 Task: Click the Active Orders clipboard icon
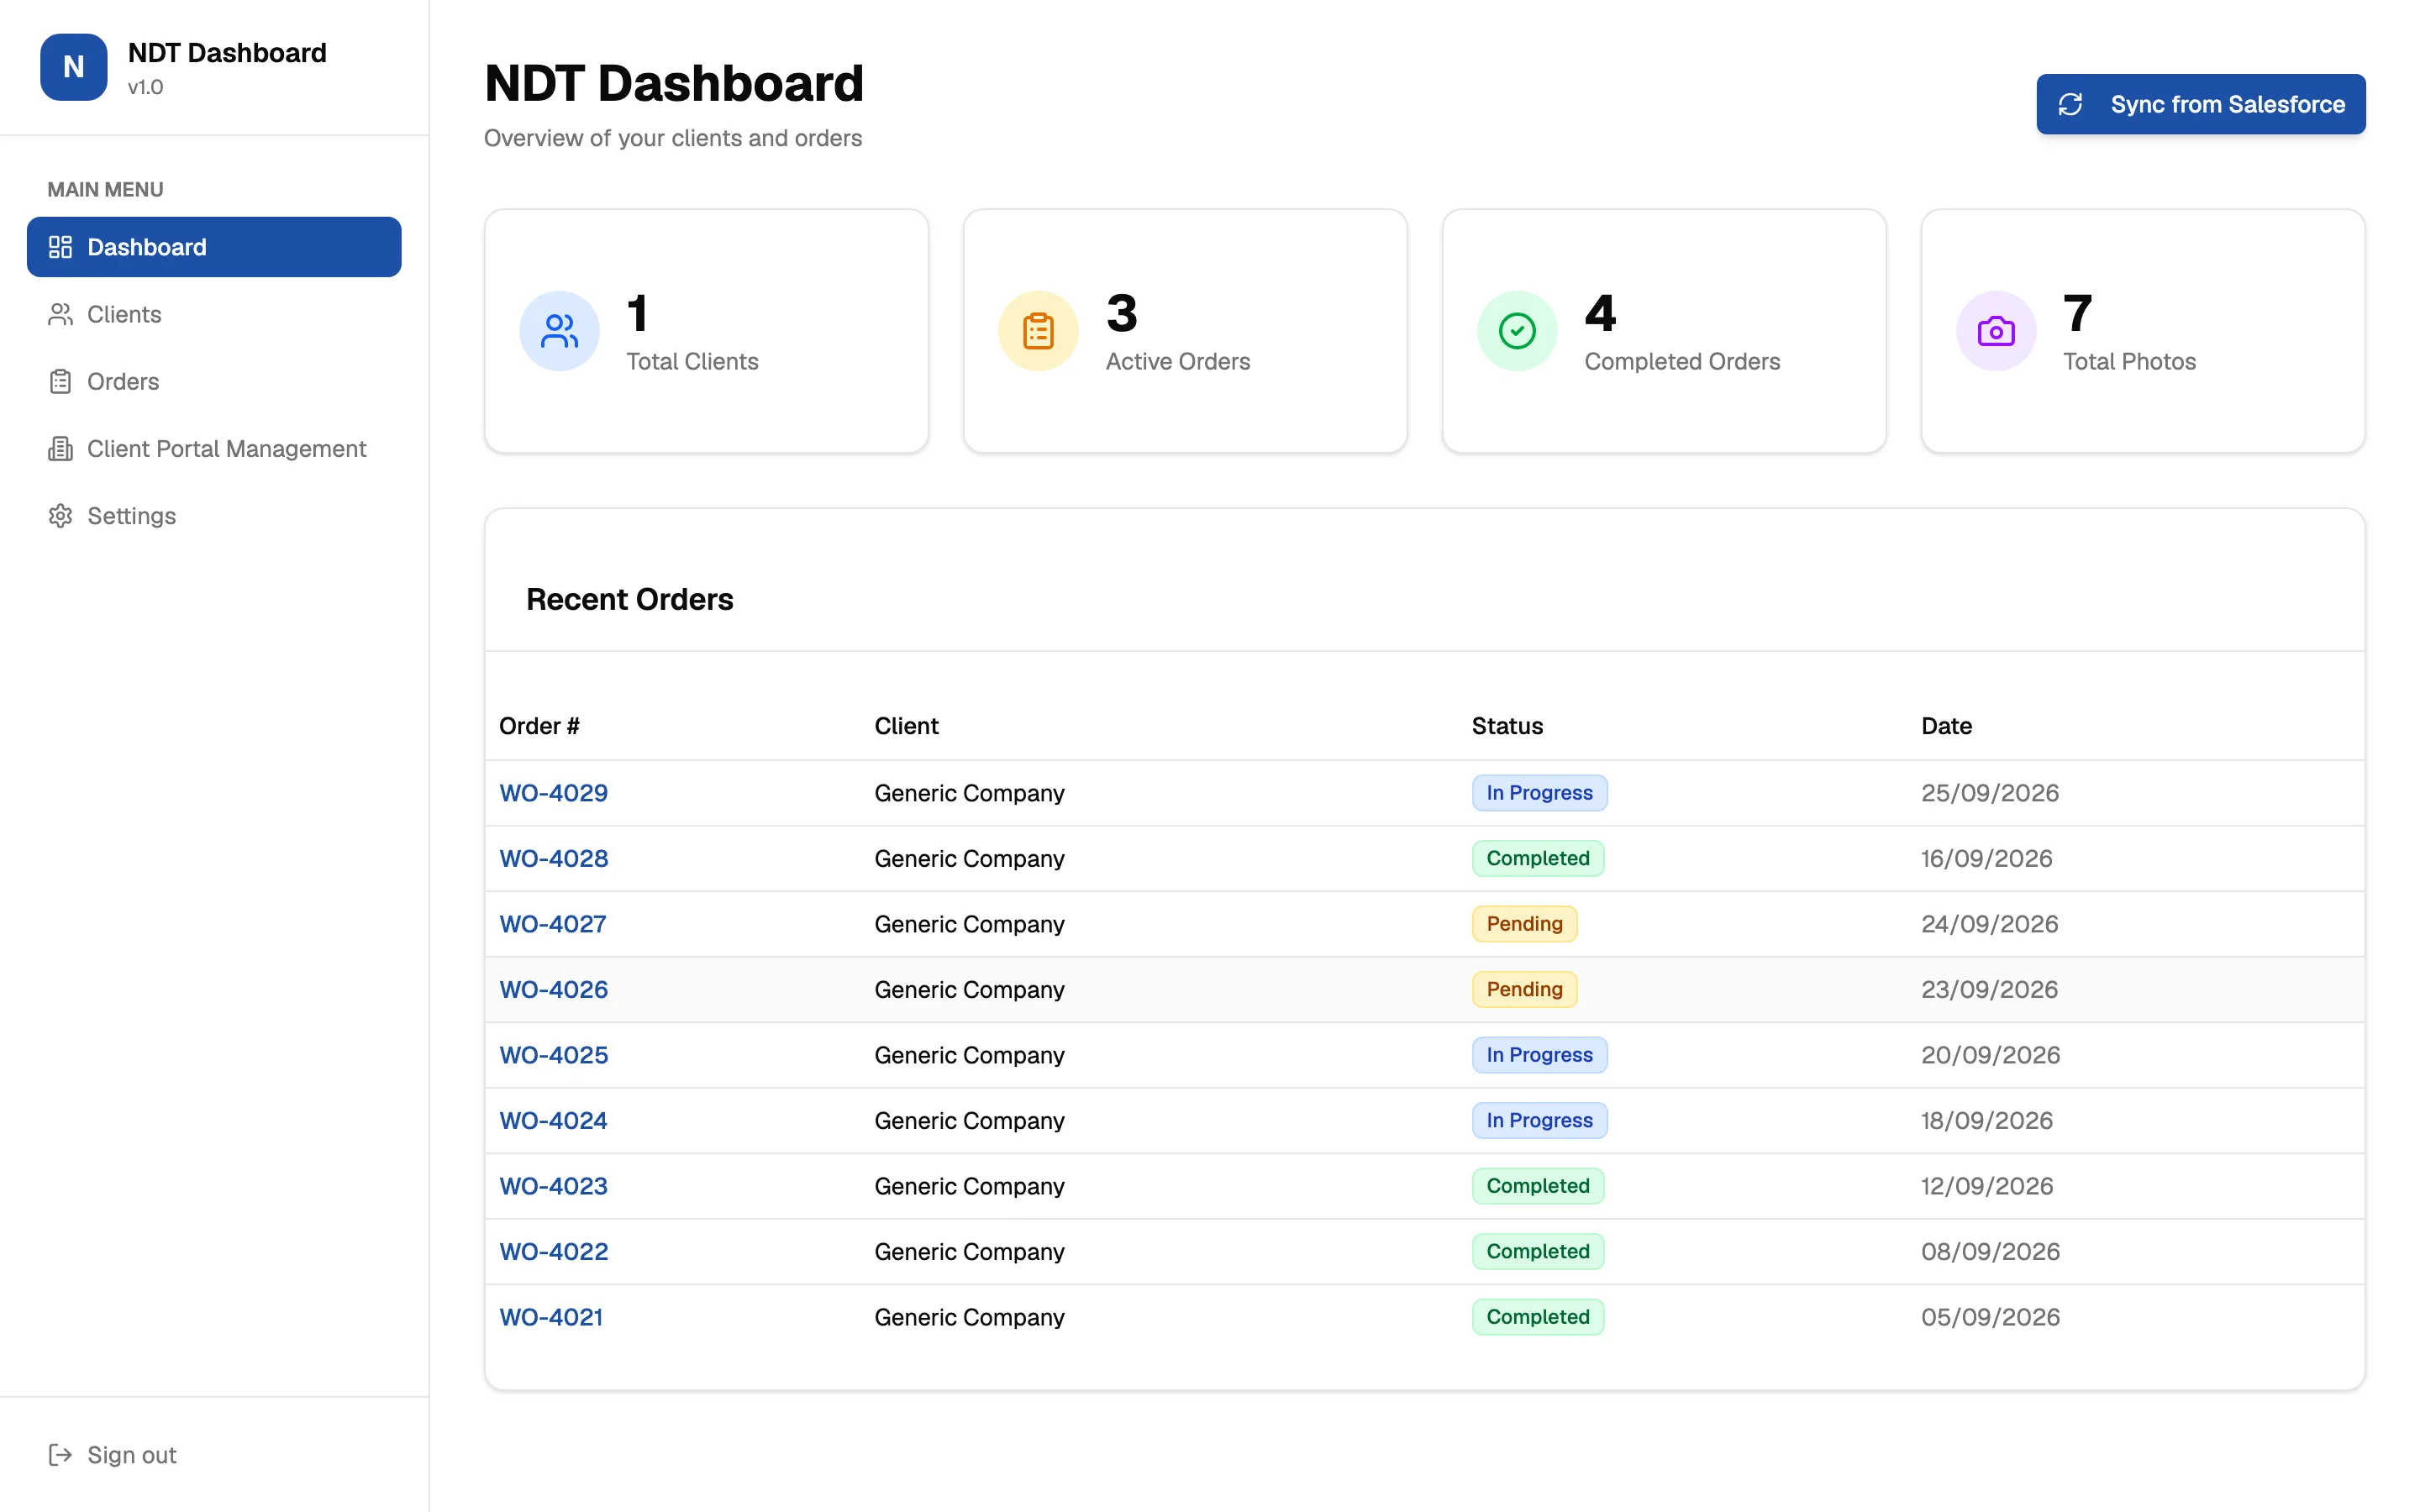click(1038, 331)
